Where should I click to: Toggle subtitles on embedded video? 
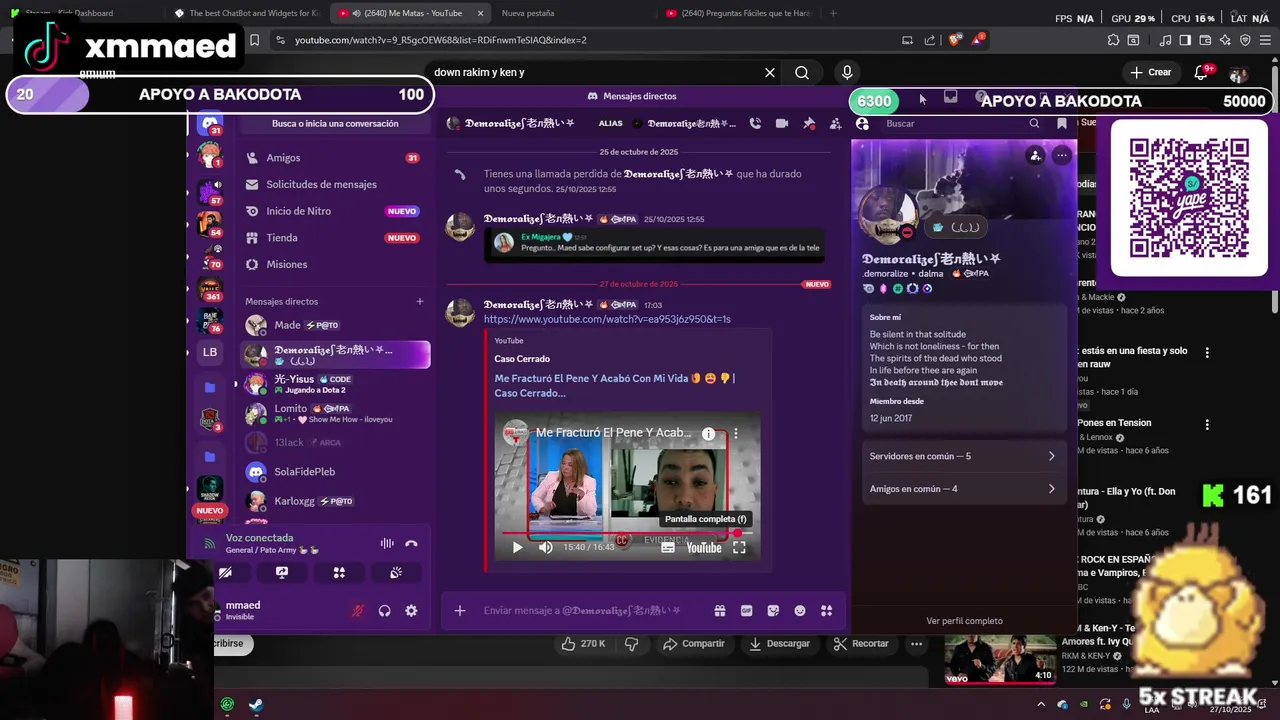click(x=667, y=547)
